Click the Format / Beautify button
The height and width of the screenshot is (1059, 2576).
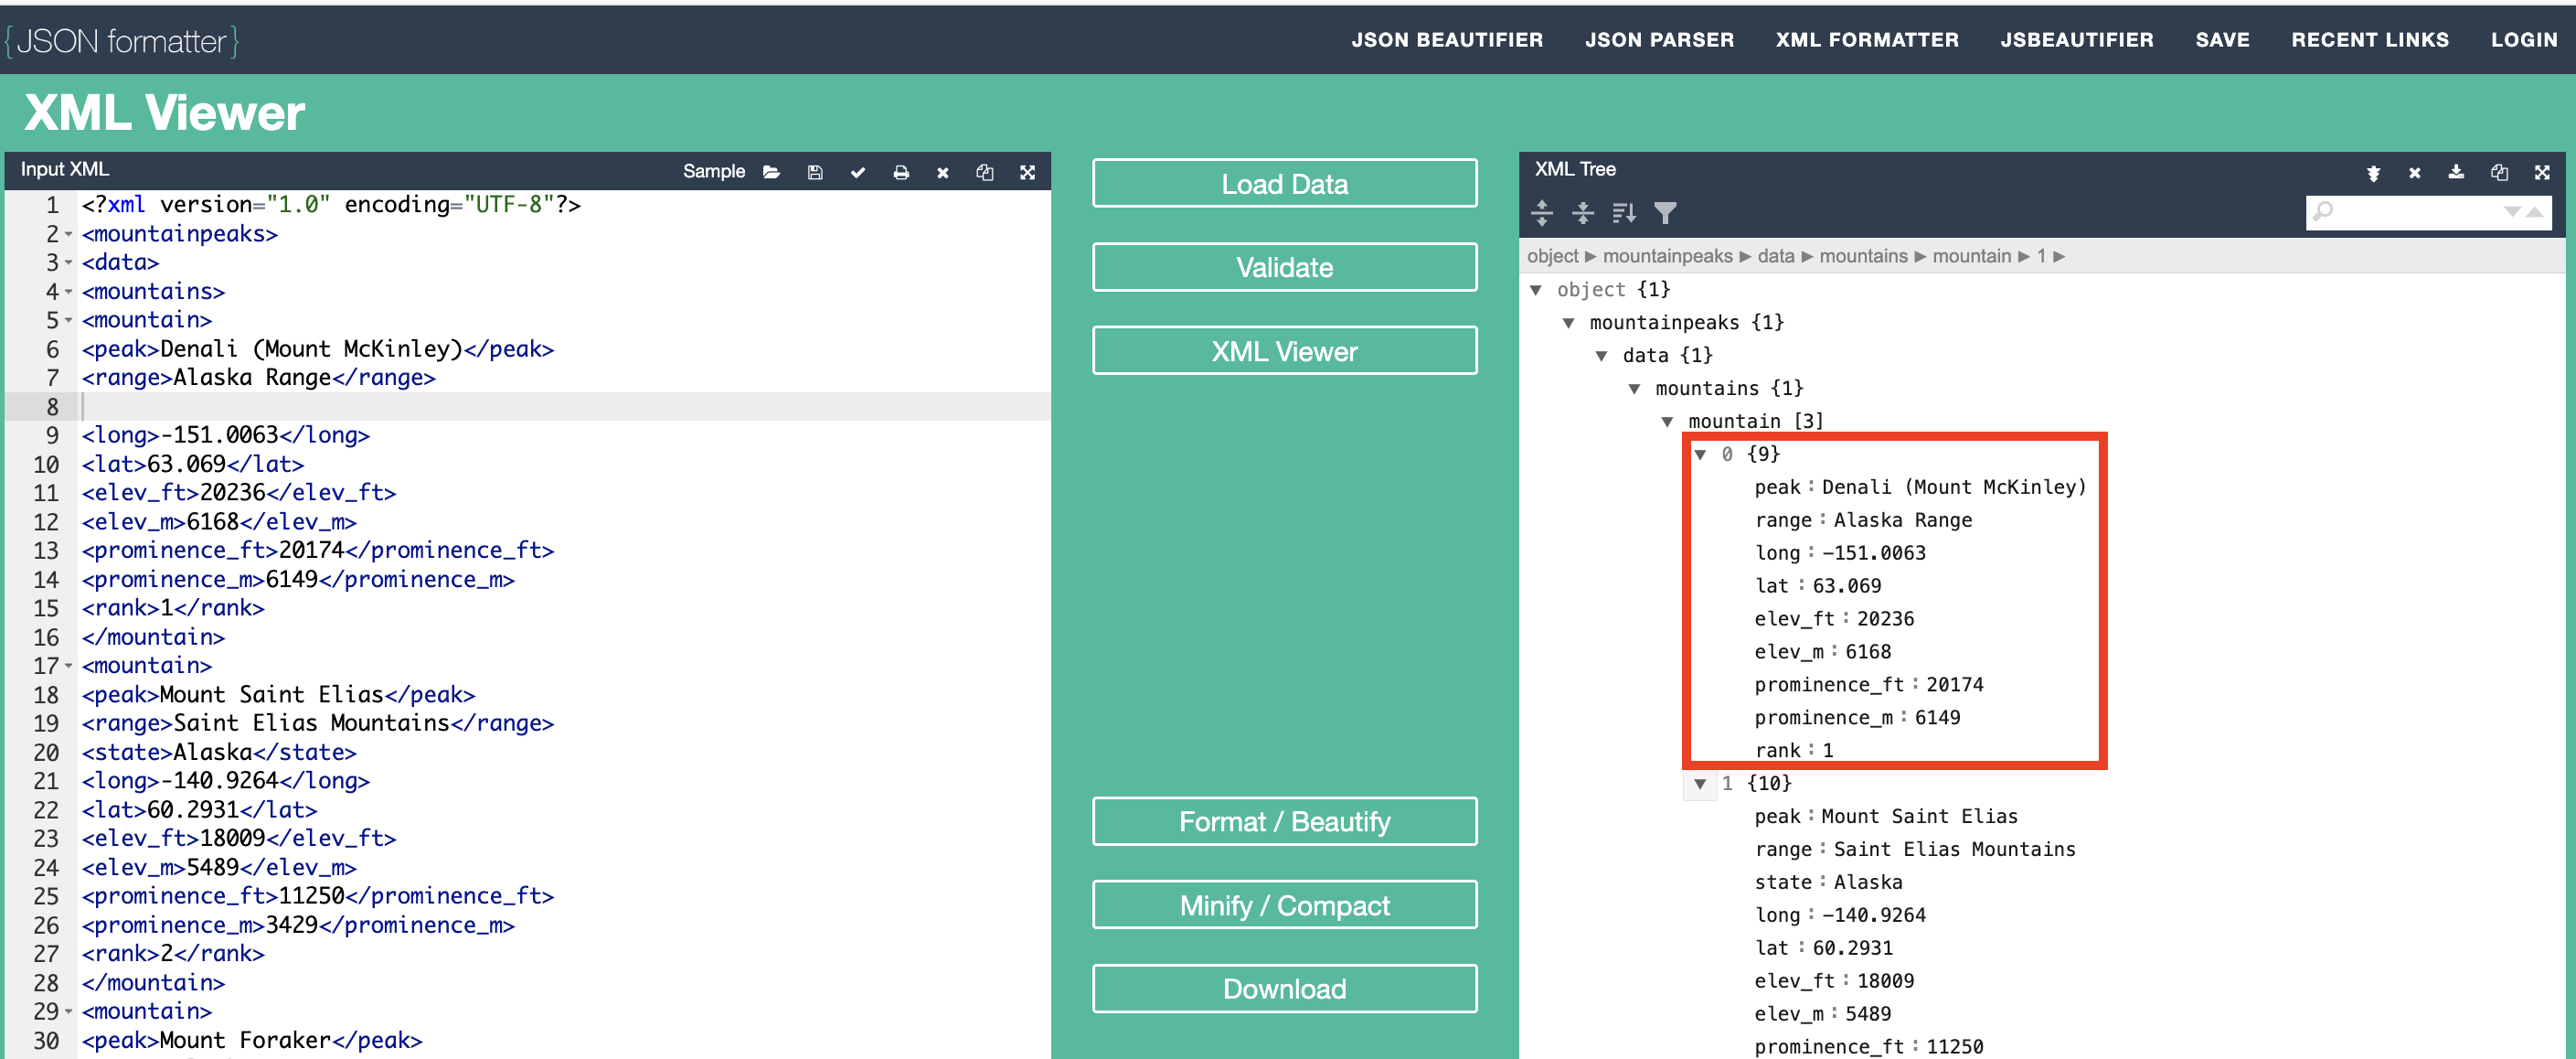tap(1284, 821)
